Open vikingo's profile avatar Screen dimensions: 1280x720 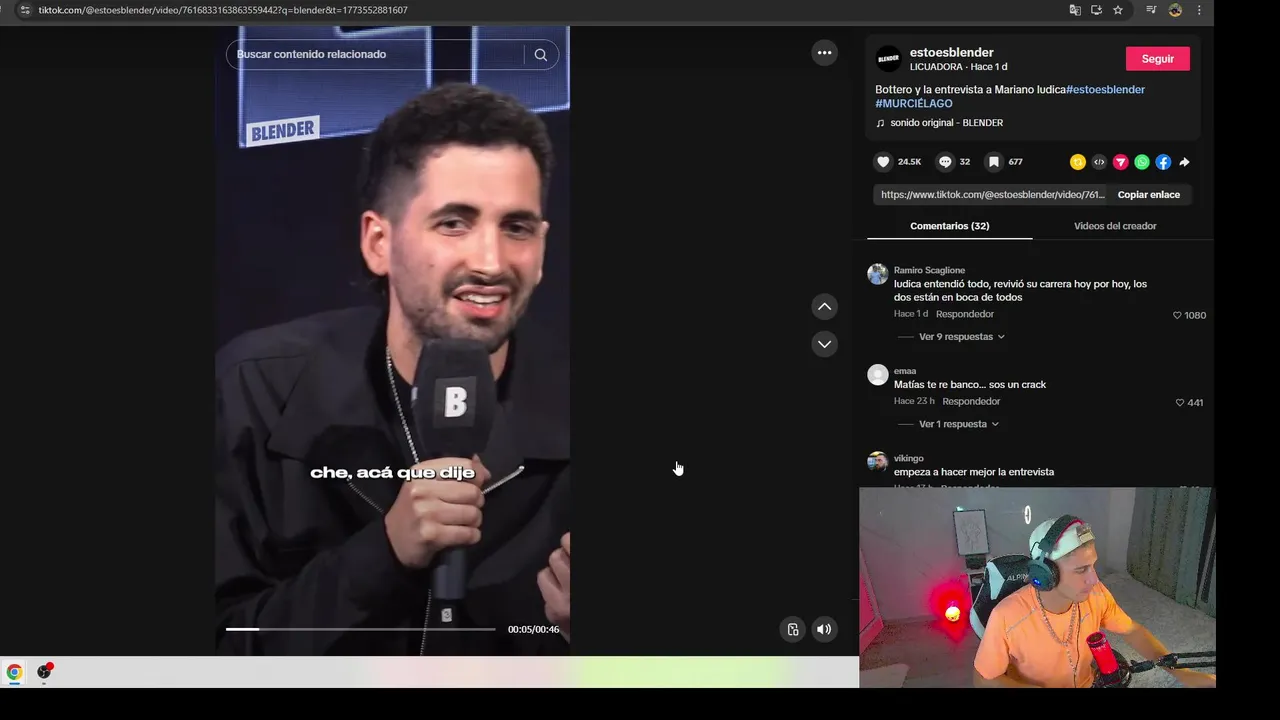(877, 462)
